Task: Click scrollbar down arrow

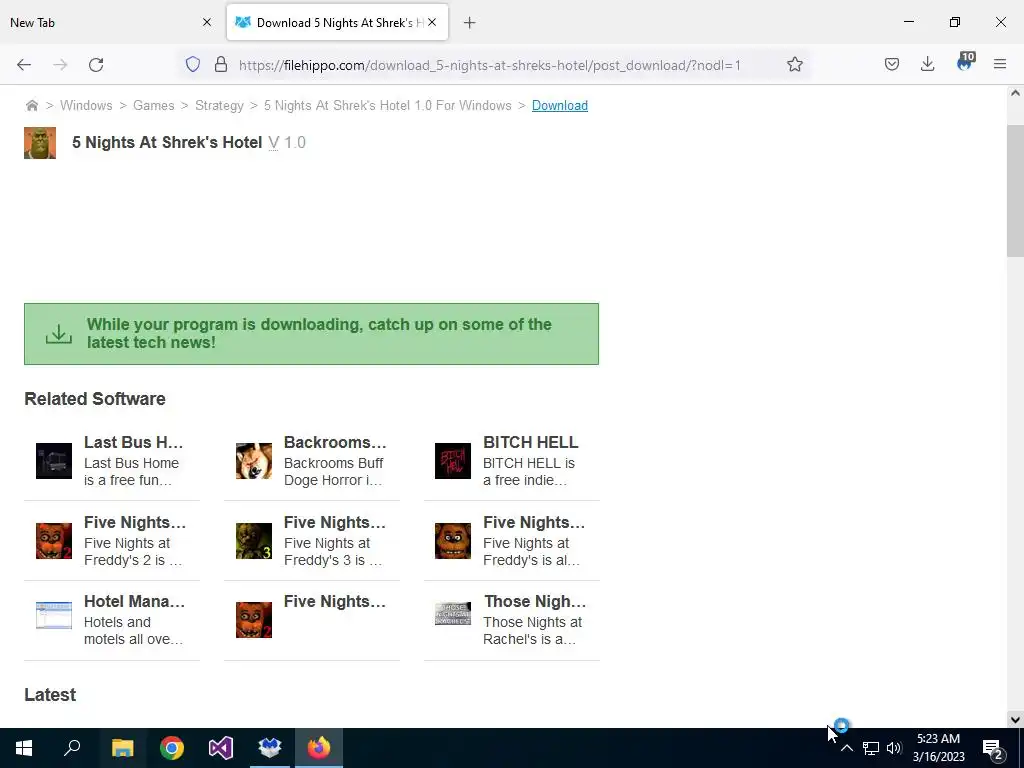Action: coord(1015,720)
